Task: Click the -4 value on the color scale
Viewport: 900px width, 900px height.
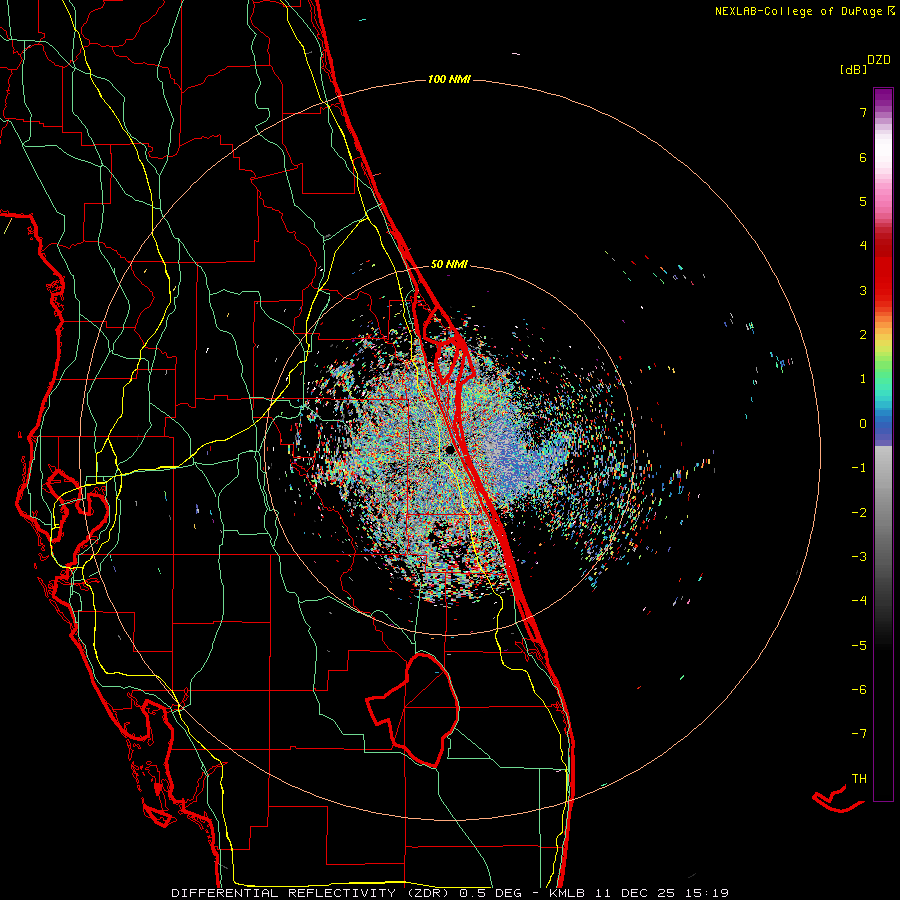Action: (x=859, y=600)
